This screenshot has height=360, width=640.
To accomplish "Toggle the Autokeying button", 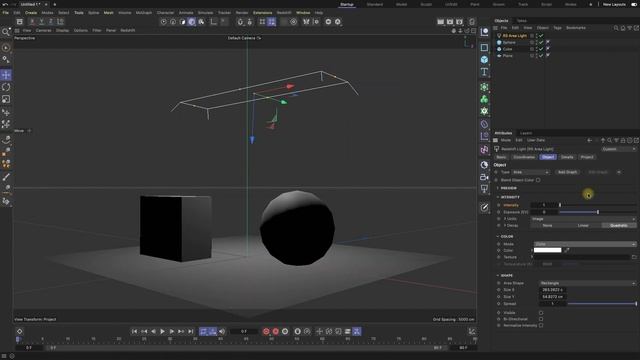I will pyautogui.click(x=276, y=331).
